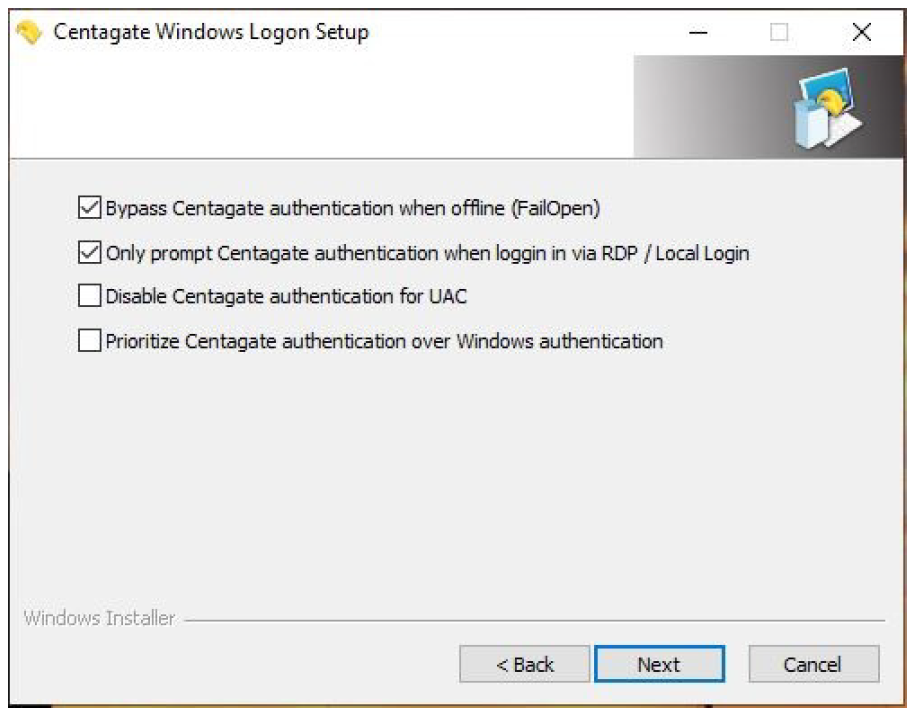Uncheck the Bypass Centagate authentication when offline box
The height and width of the screenshot is (712, 909).
tap(89, 208)
